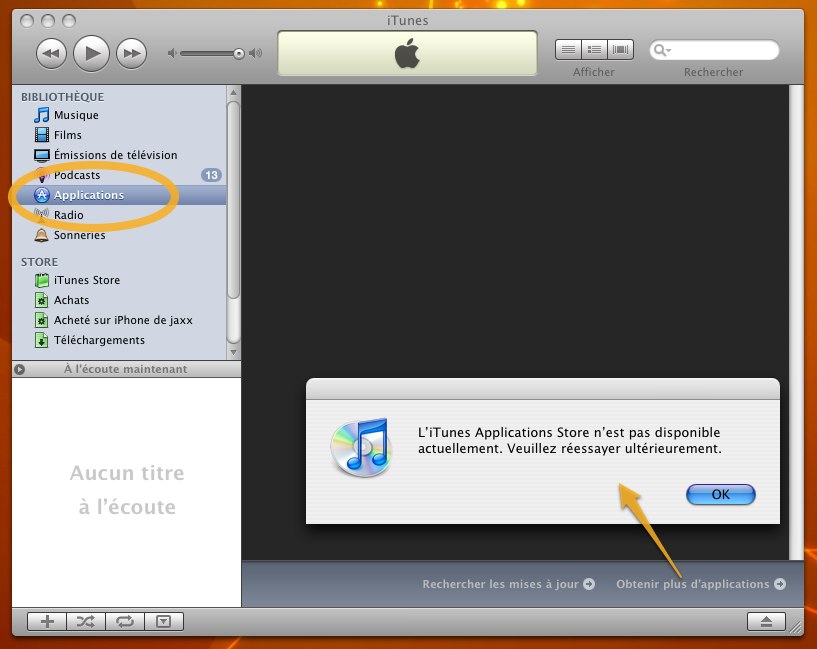
Task: Adjust the volume slider knob
Action: click(x=239, y=53)
